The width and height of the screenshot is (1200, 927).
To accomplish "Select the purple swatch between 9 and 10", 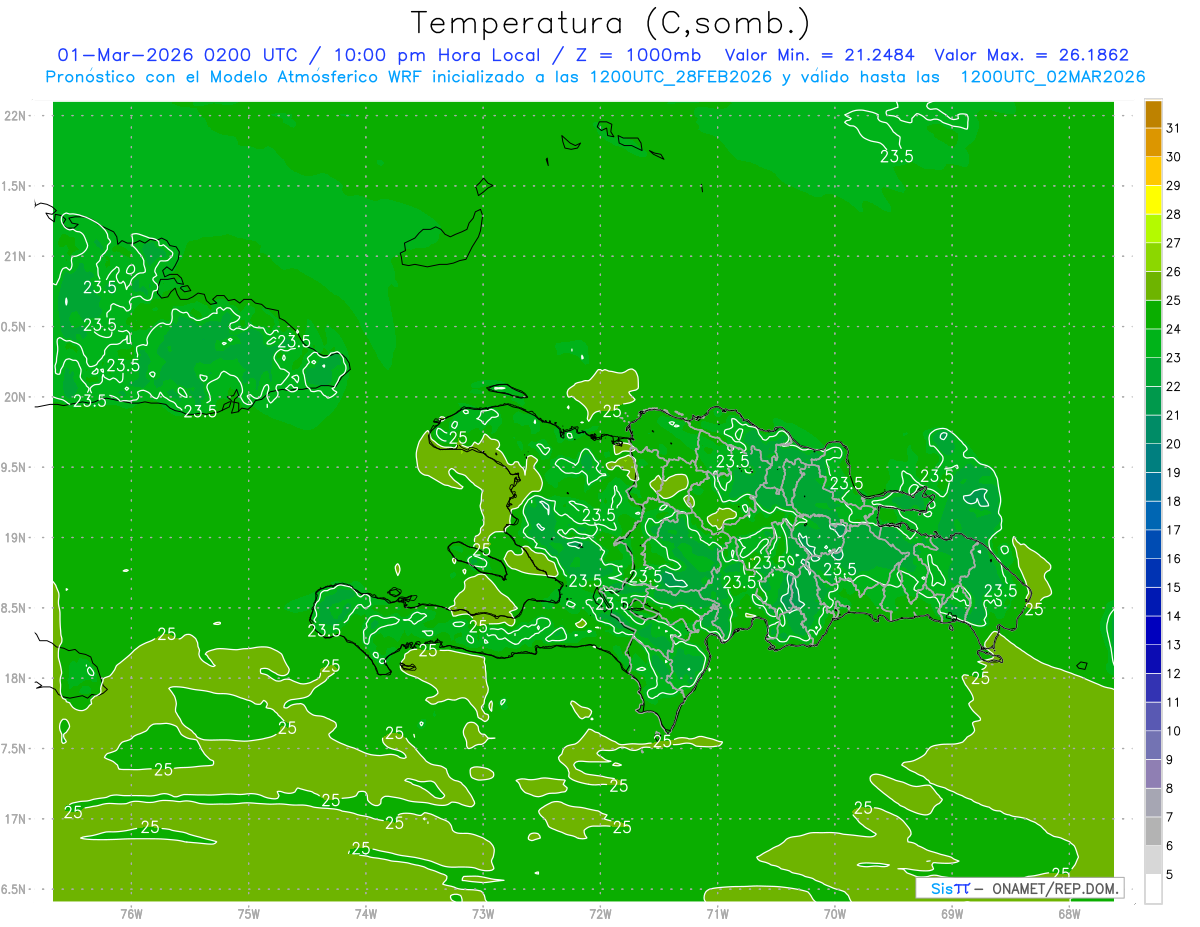I will [1153, 745].
